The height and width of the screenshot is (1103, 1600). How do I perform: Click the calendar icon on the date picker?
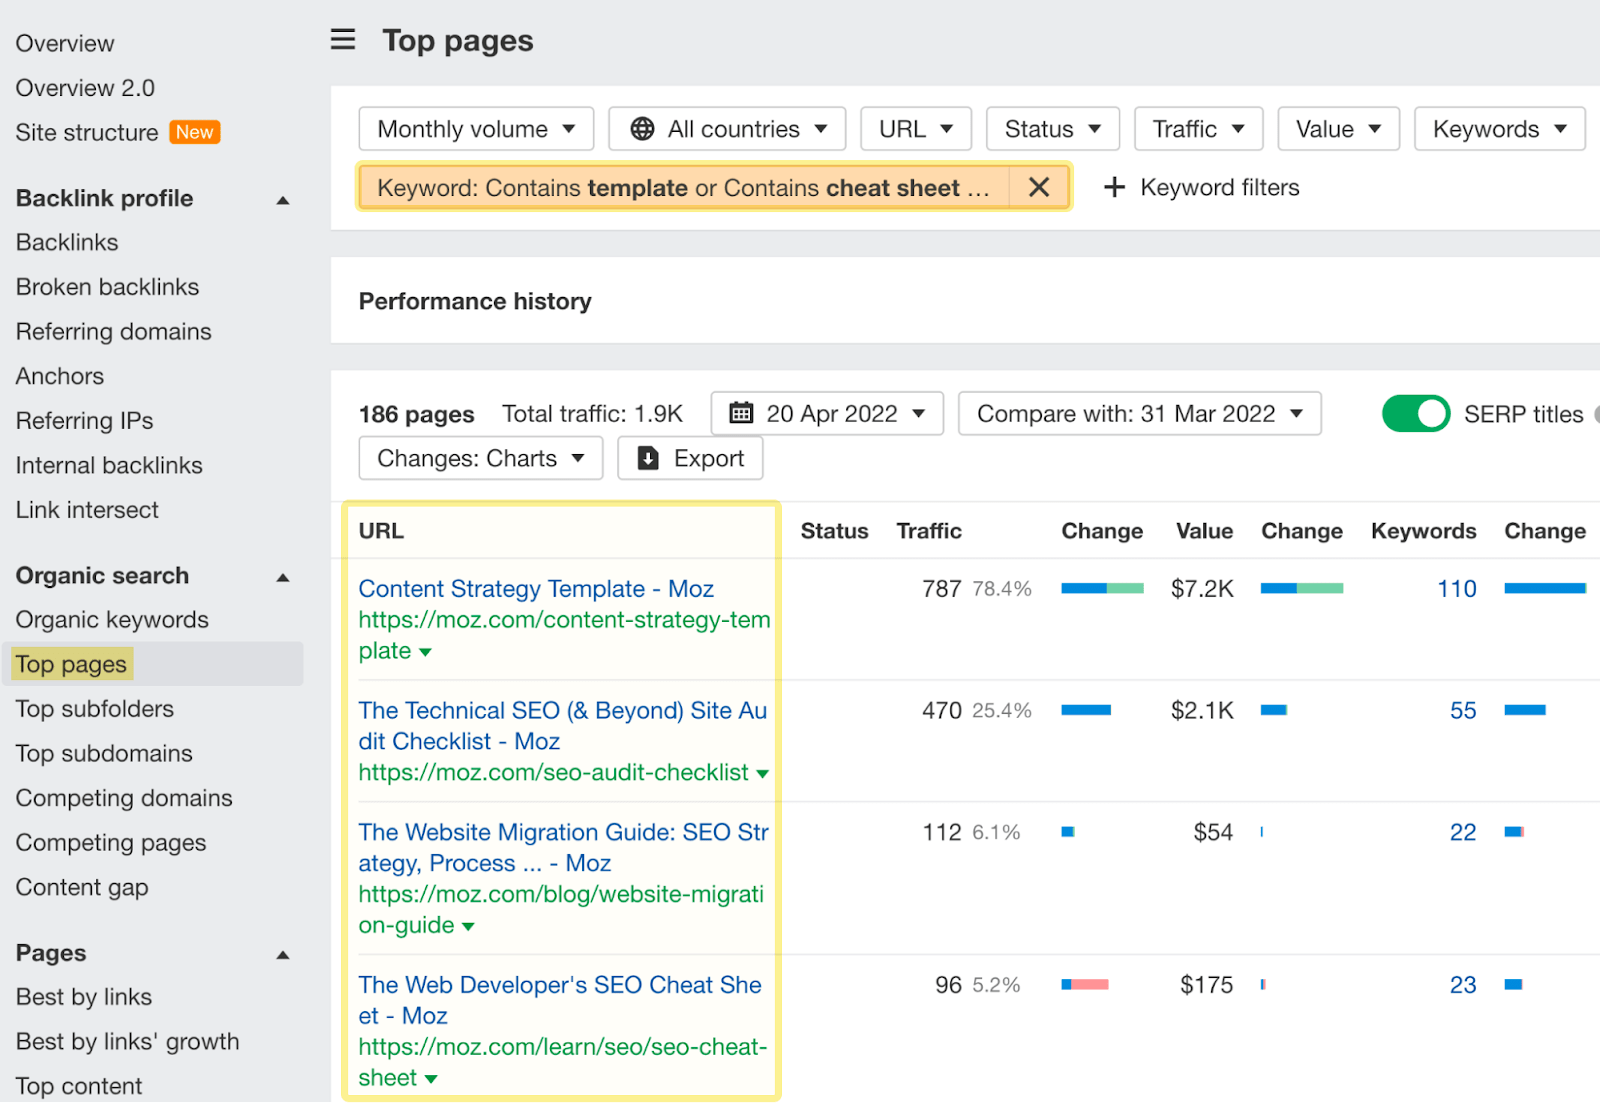[742, 413]
